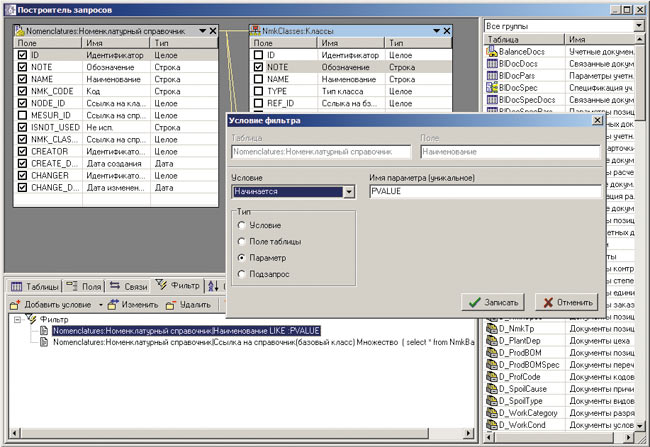
Task: Open the Условие dropdown showing Начинается
Action: tap(347, 191)
